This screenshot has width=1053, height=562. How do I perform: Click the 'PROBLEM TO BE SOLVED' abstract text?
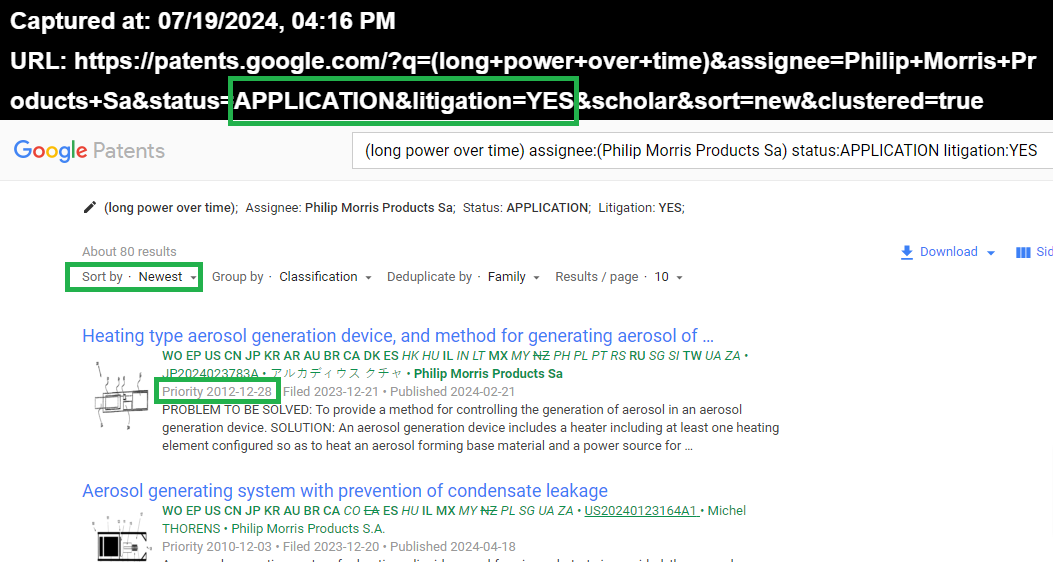click(x=236, y=410)
